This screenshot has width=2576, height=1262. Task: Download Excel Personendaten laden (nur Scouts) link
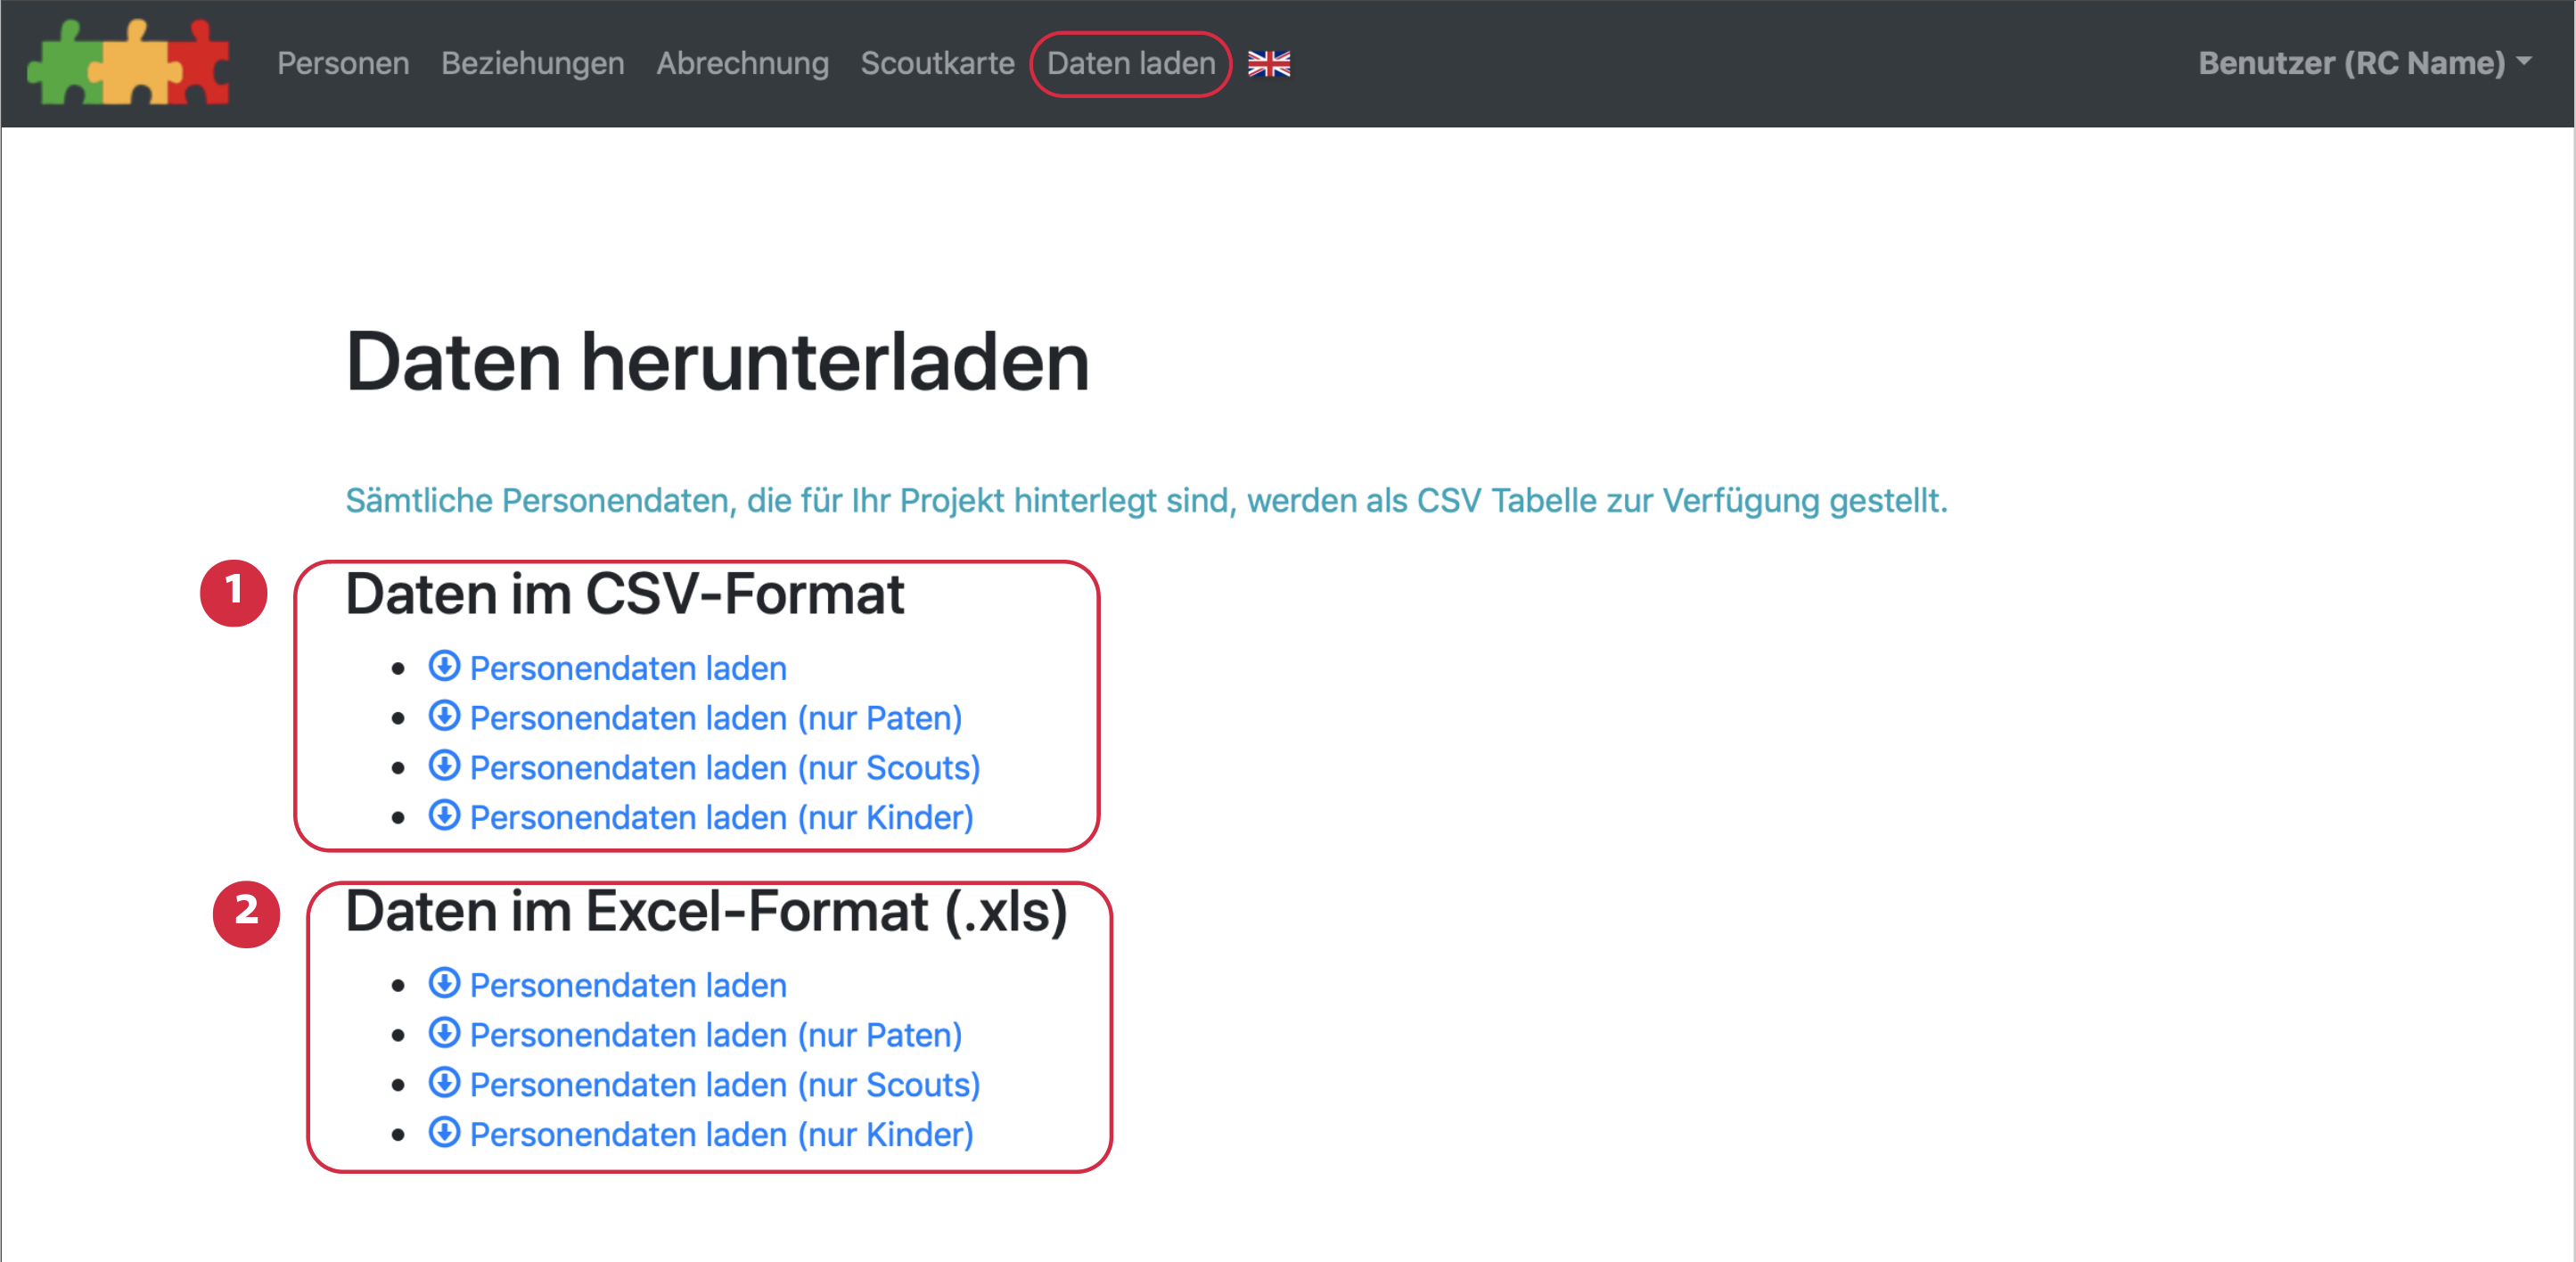[x=724, y=1085]
